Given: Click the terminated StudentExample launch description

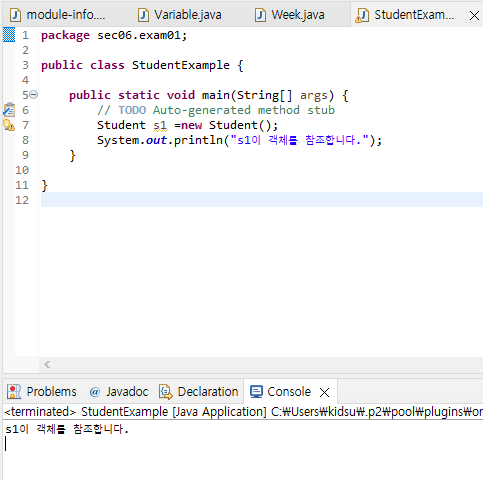Looking at the screenshot, I should pos(243,412).
